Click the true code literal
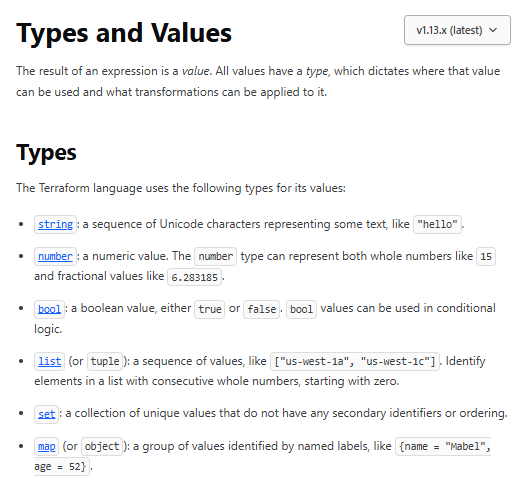This screenshot has width=529, height=486. coord(210,309)
